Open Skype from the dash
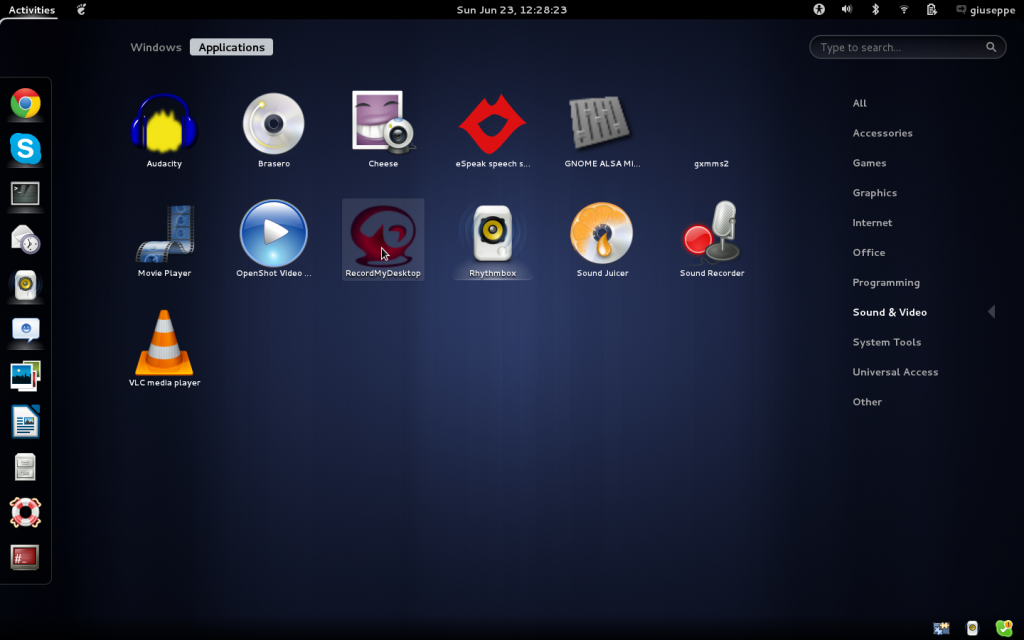 (25, 148)
